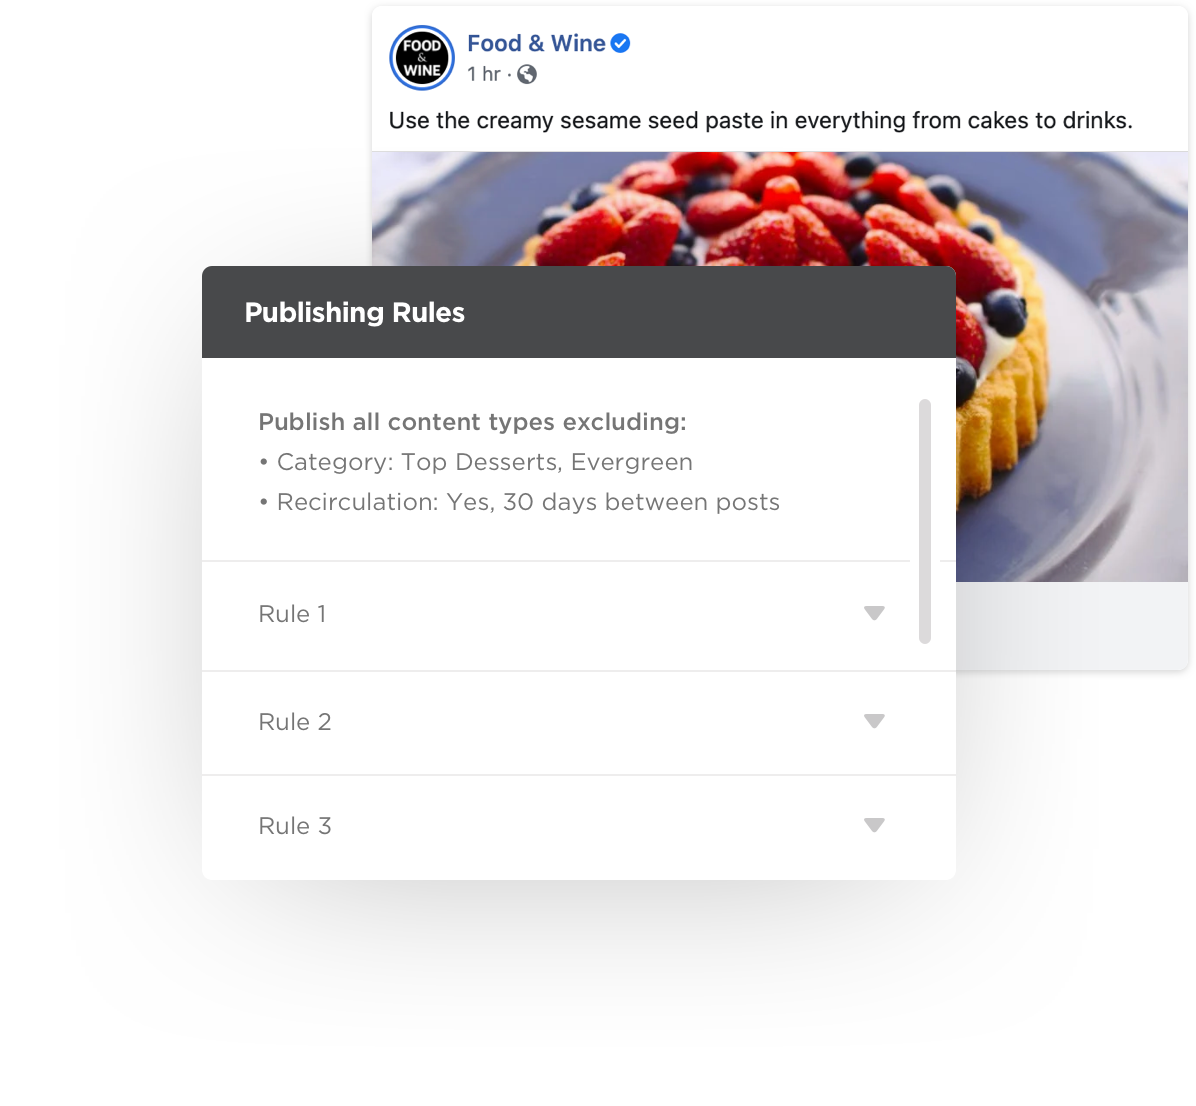
Task: Click the Publishing Rules panel scrollbar
Action: coord(925,522)
